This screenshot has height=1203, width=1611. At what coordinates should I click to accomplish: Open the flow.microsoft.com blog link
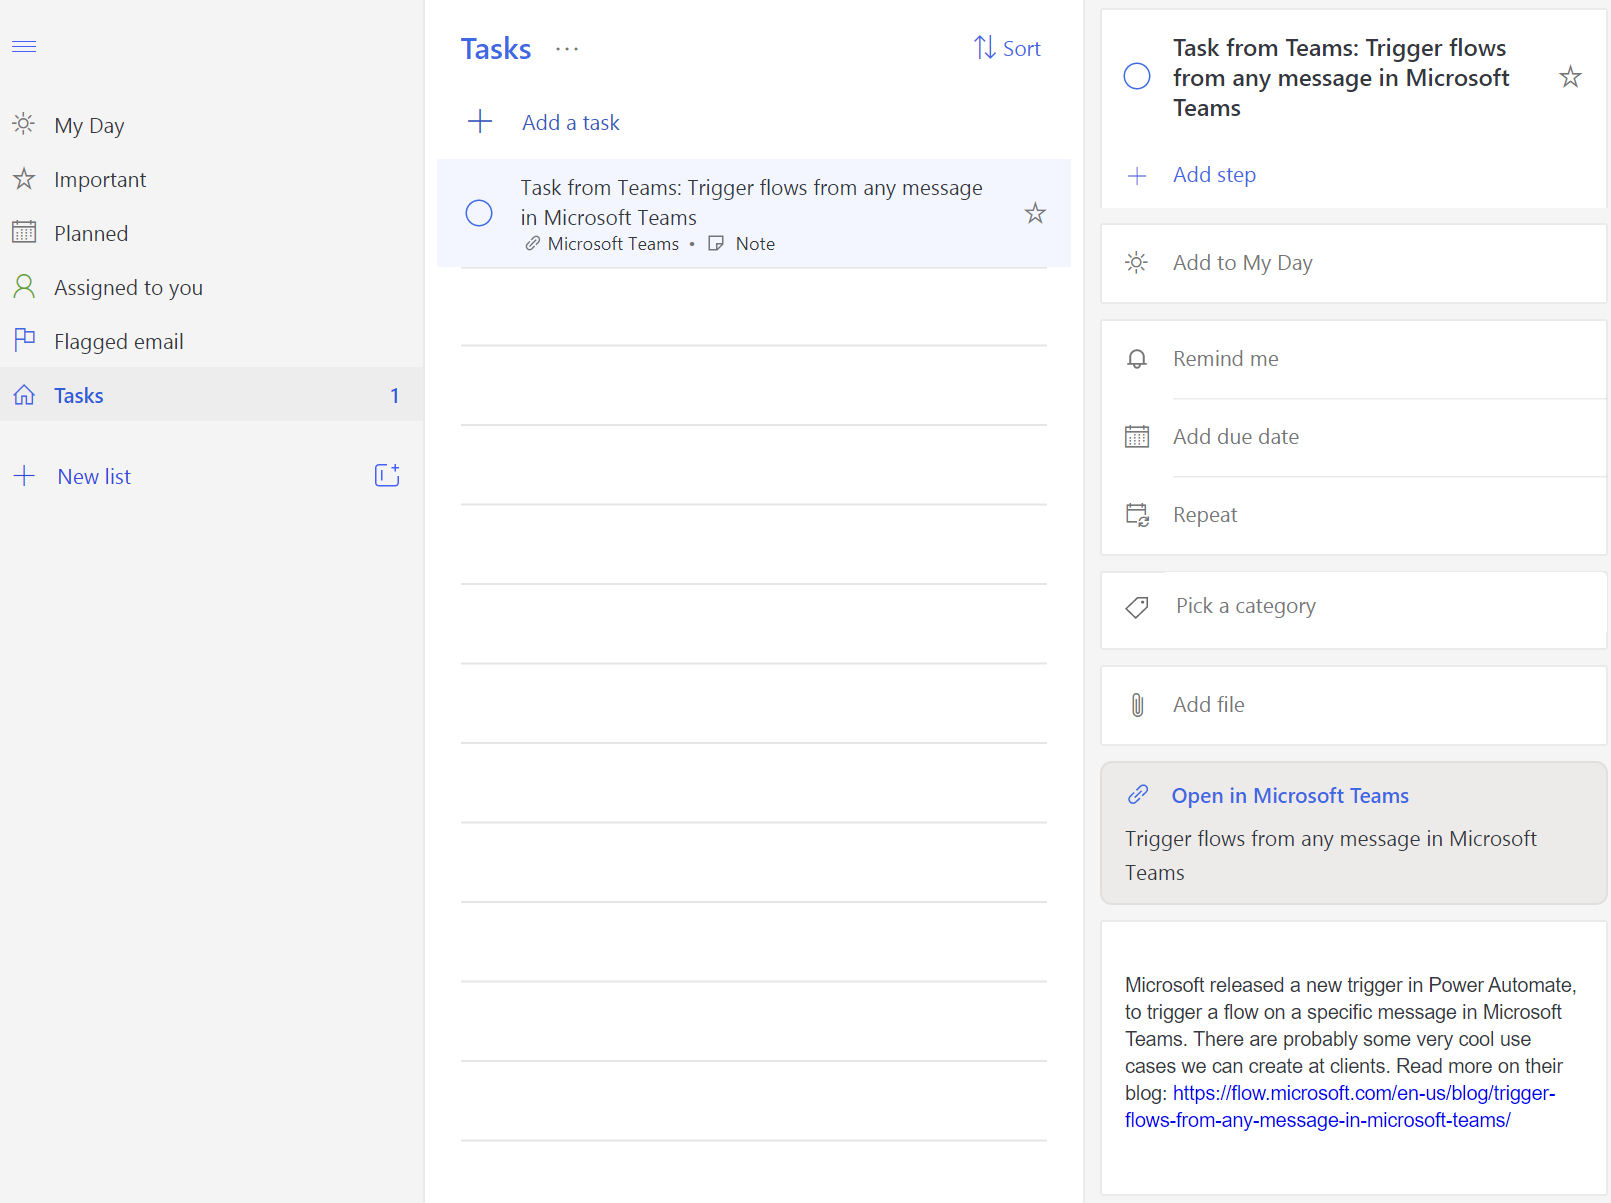point(1340,1107)
